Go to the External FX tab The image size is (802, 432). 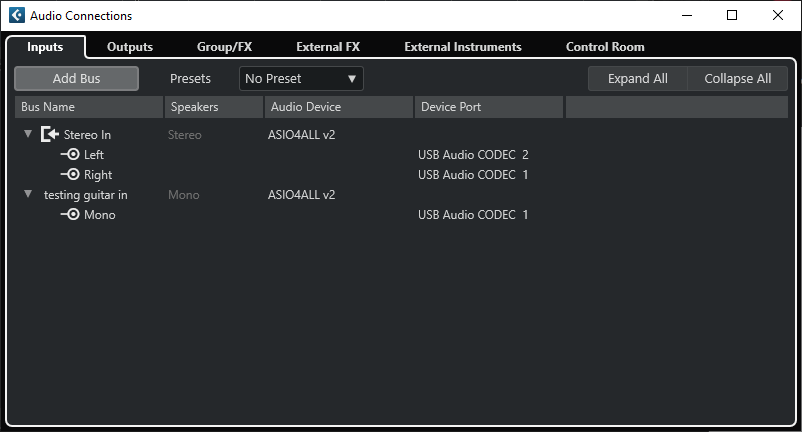[328, 47]
